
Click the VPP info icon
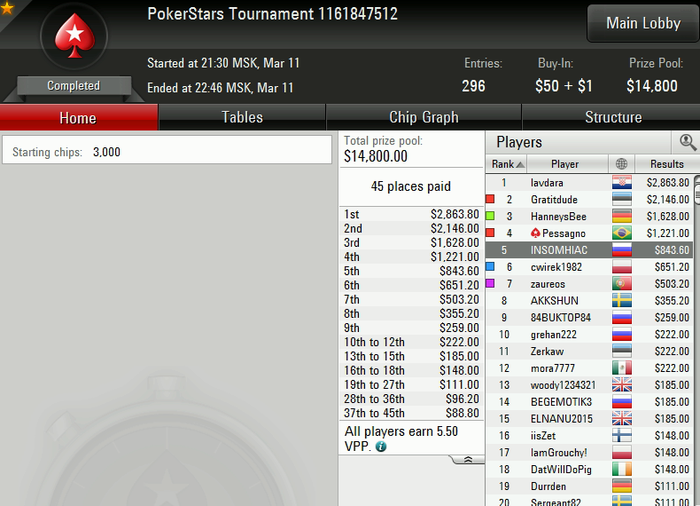coord(381,446)
